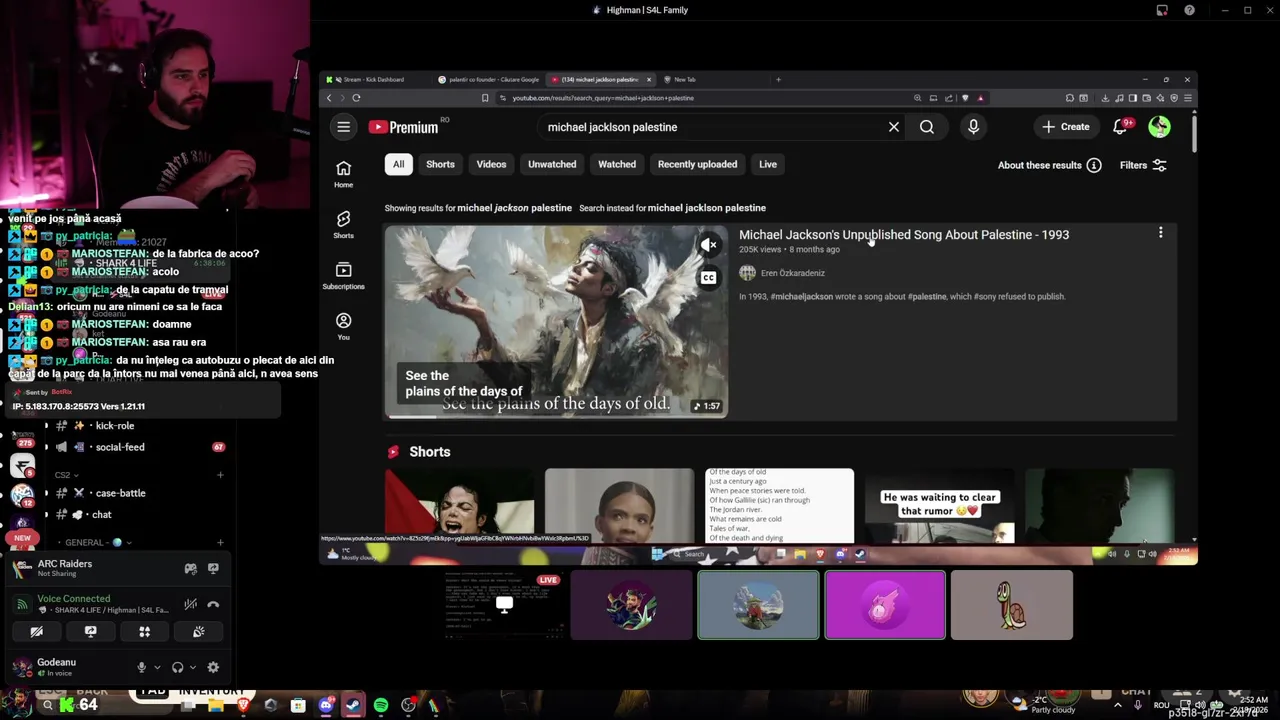Open File Explorer from the taskbar
The image size is (1280, 720).
click(x=215, y=706)
